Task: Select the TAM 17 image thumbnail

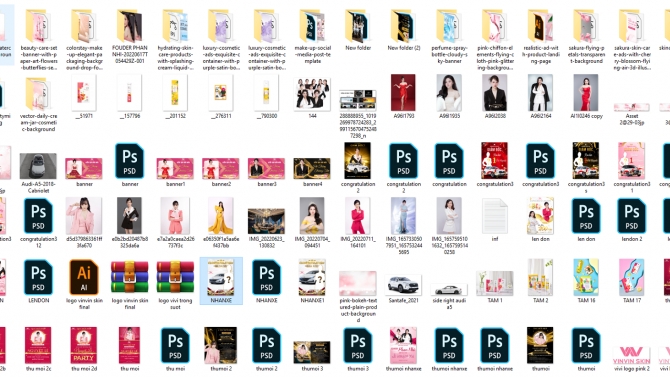Action: click(x=632, y=277)
